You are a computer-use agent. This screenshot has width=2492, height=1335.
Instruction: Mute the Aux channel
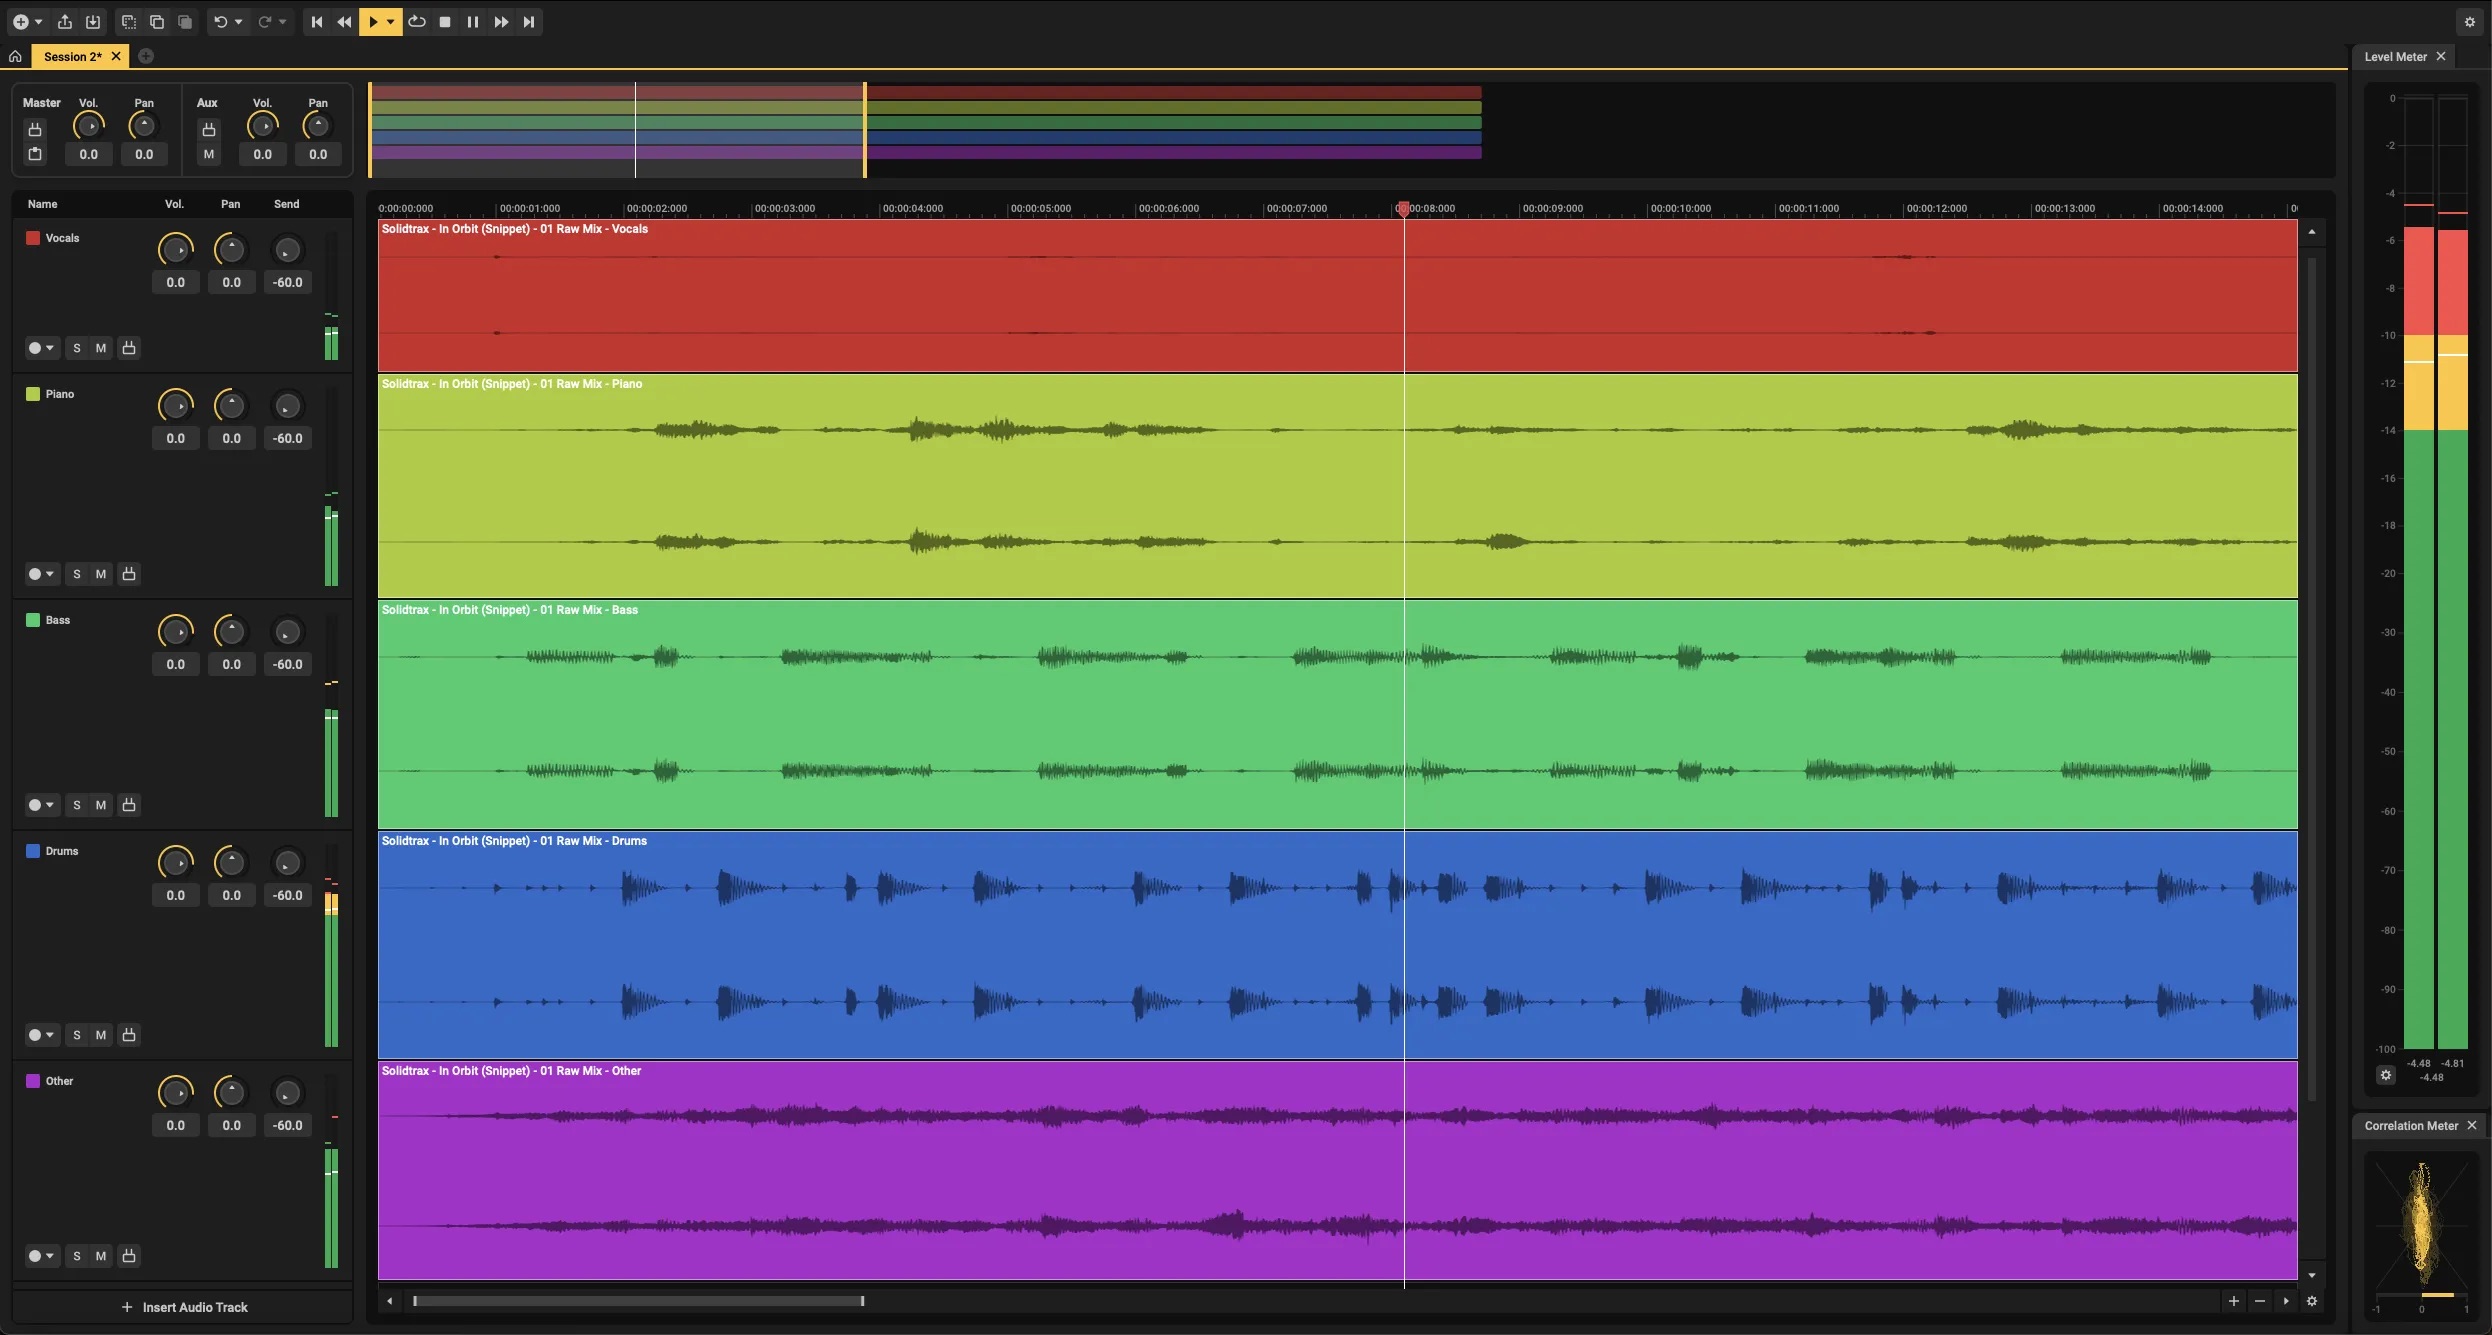coord(209,154)
